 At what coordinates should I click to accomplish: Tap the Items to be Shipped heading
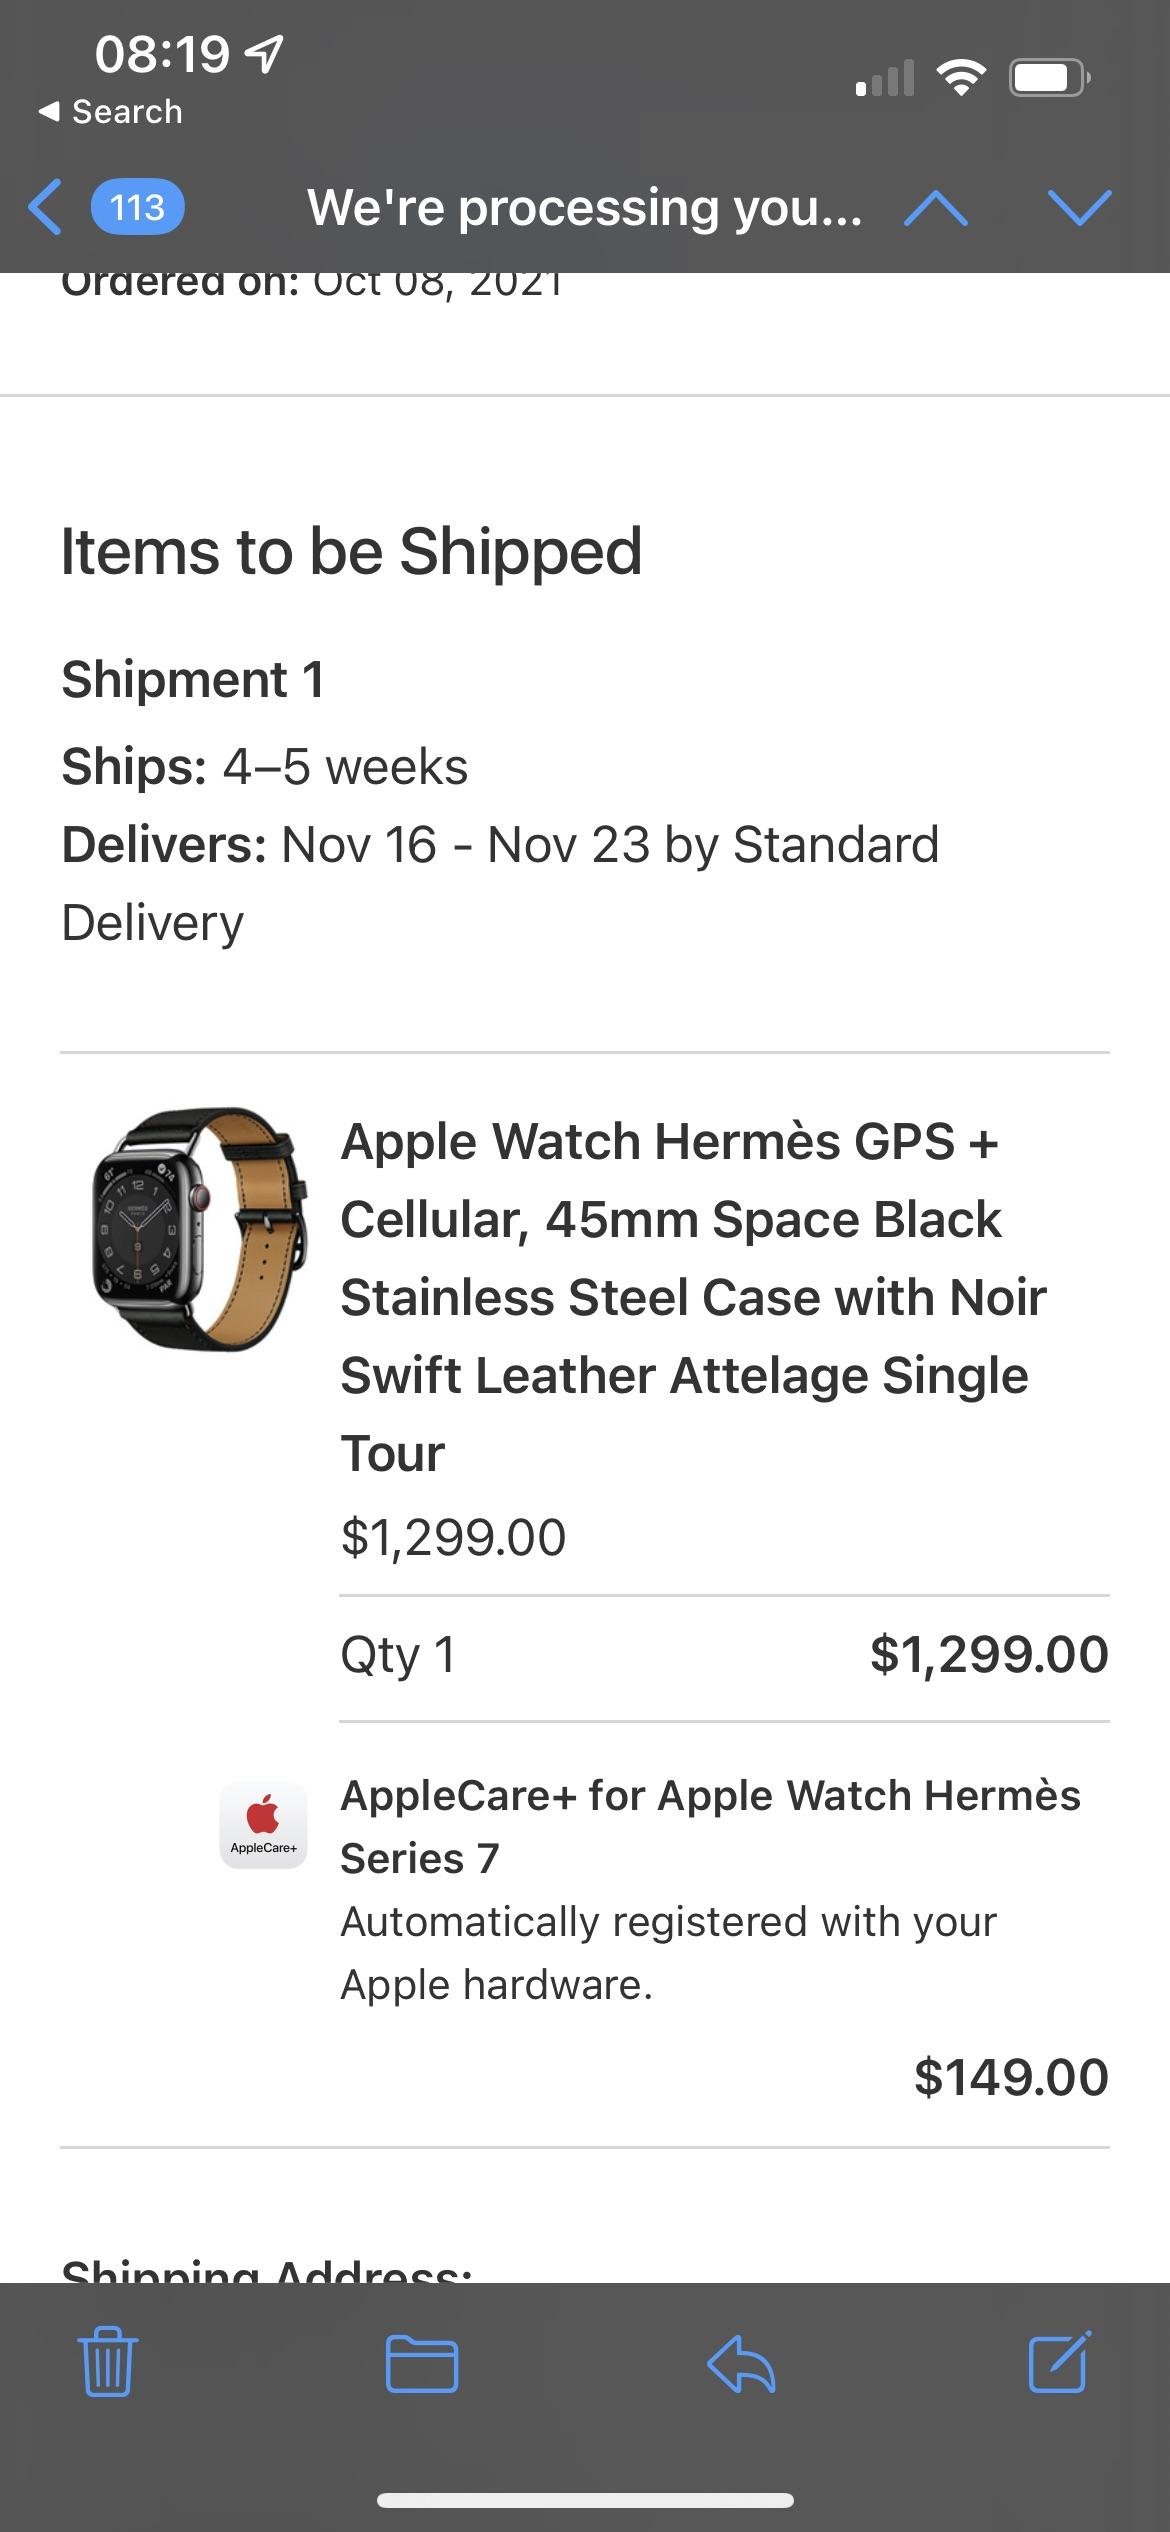[351, 551]
